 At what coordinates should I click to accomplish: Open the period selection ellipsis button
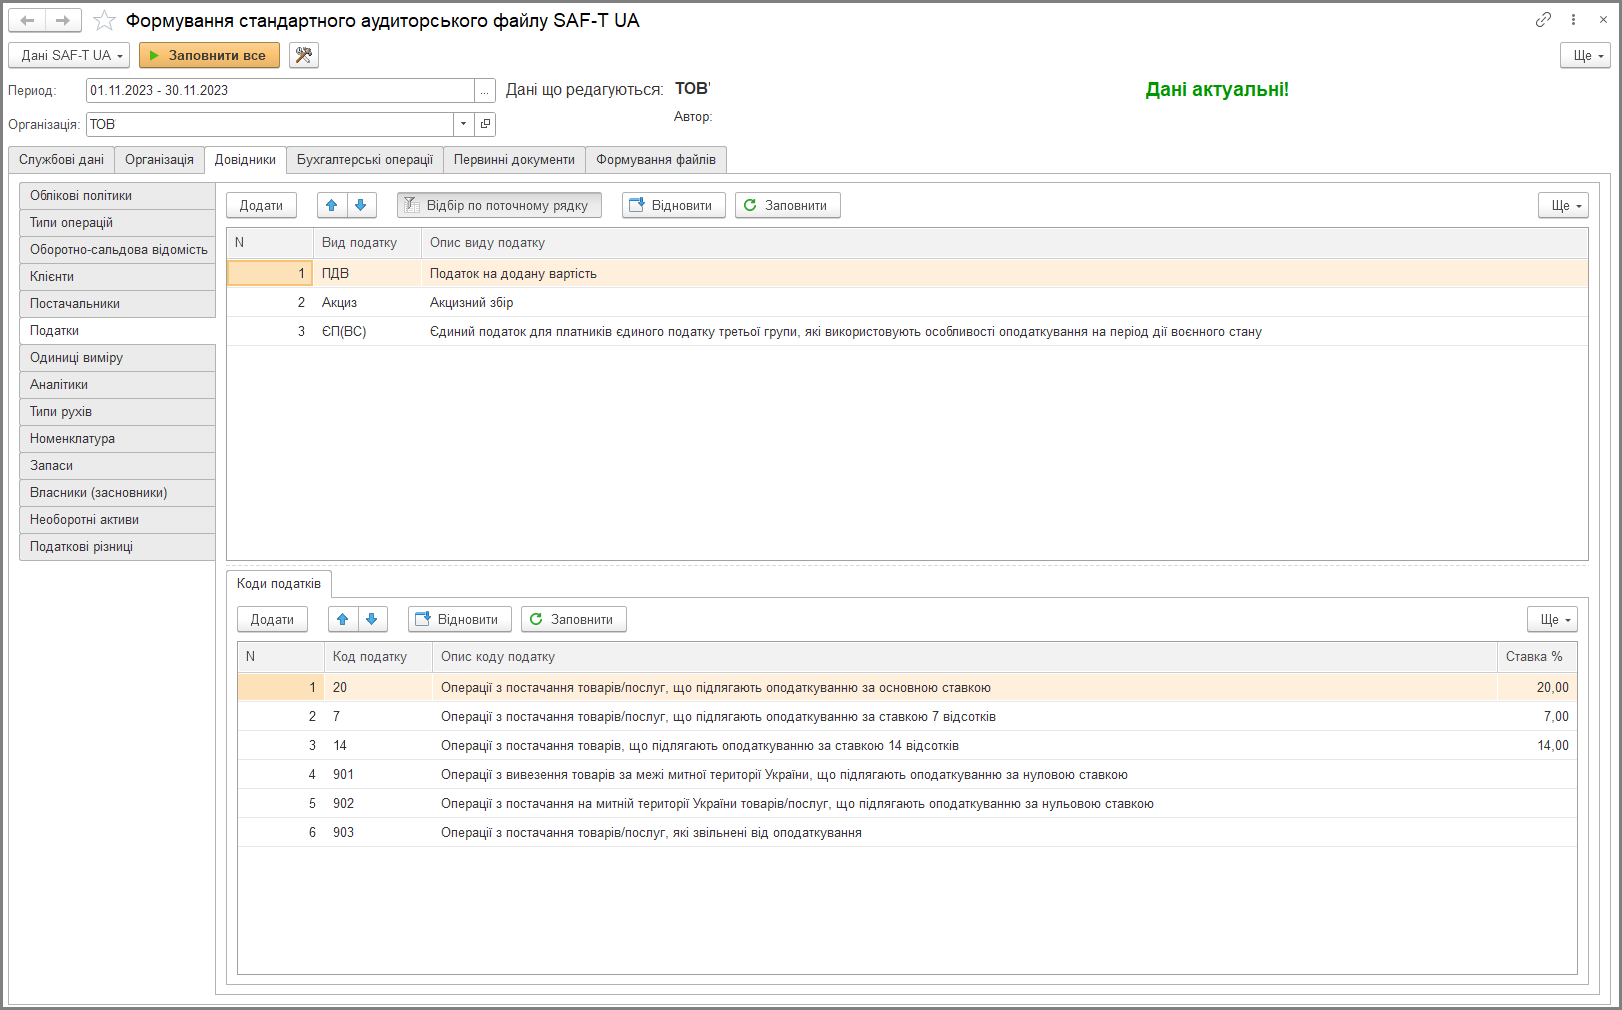[485, 90]
